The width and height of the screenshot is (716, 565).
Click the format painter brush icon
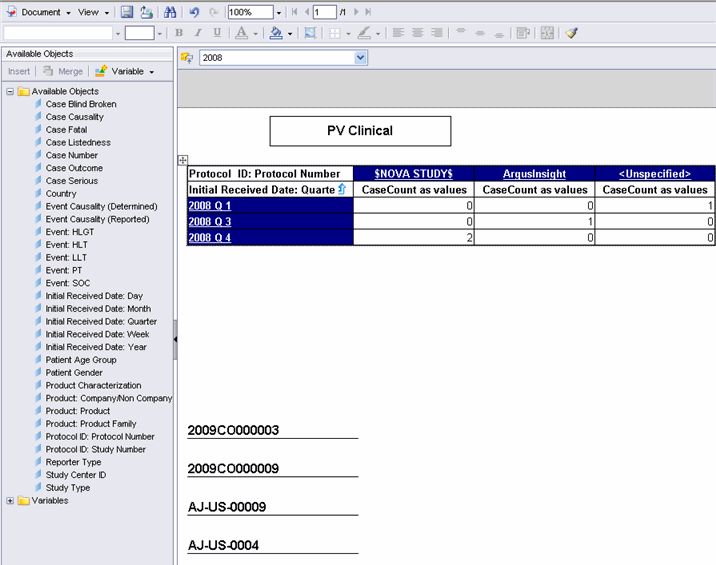click(x=571, y=33)
